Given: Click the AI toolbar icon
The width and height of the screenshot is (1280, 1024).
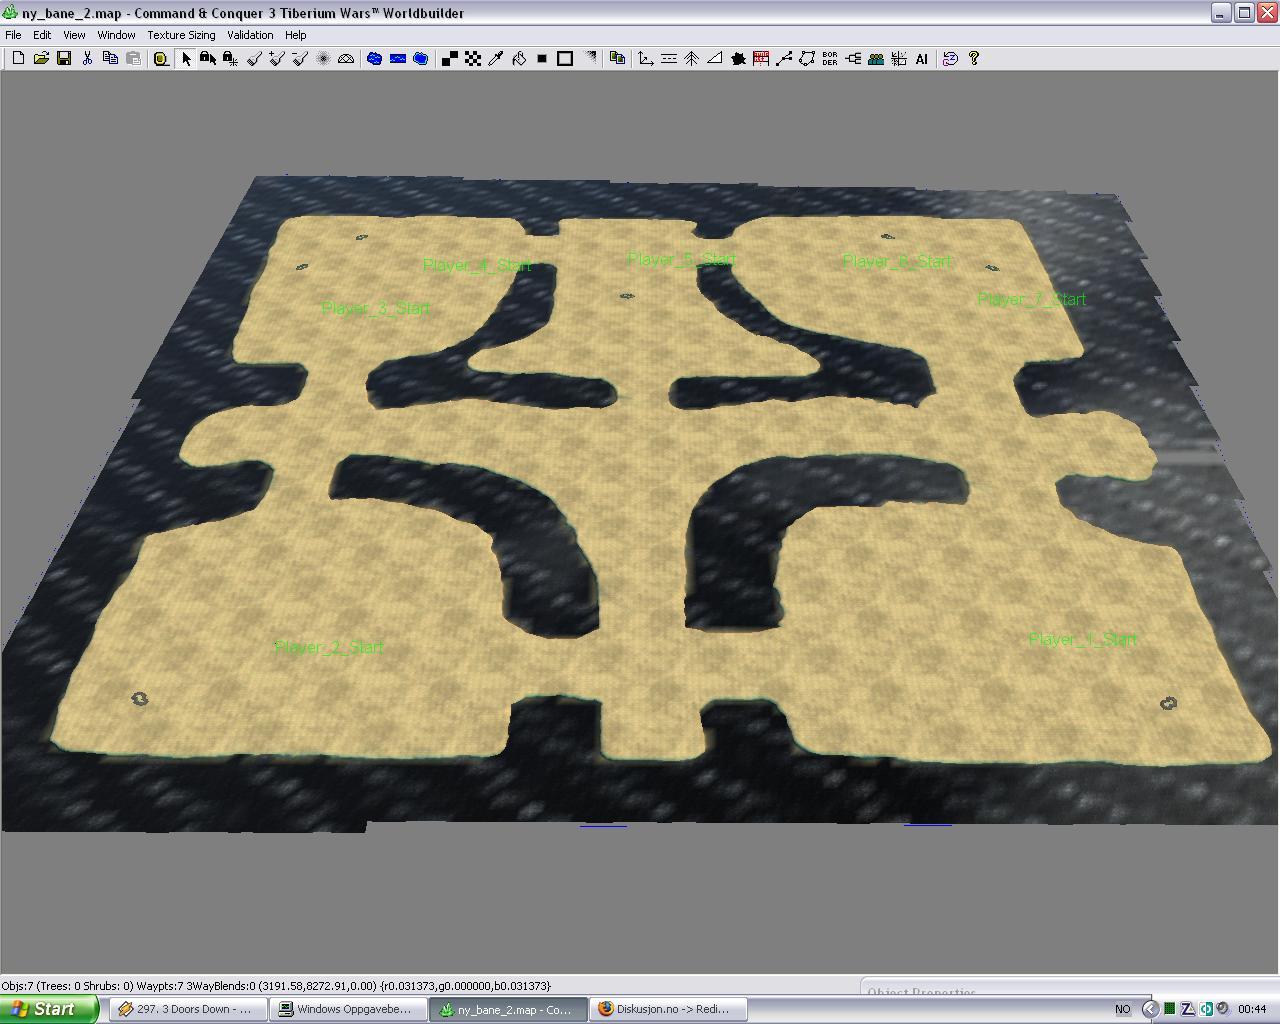Looking at the screenshot, I should [922, 59].
